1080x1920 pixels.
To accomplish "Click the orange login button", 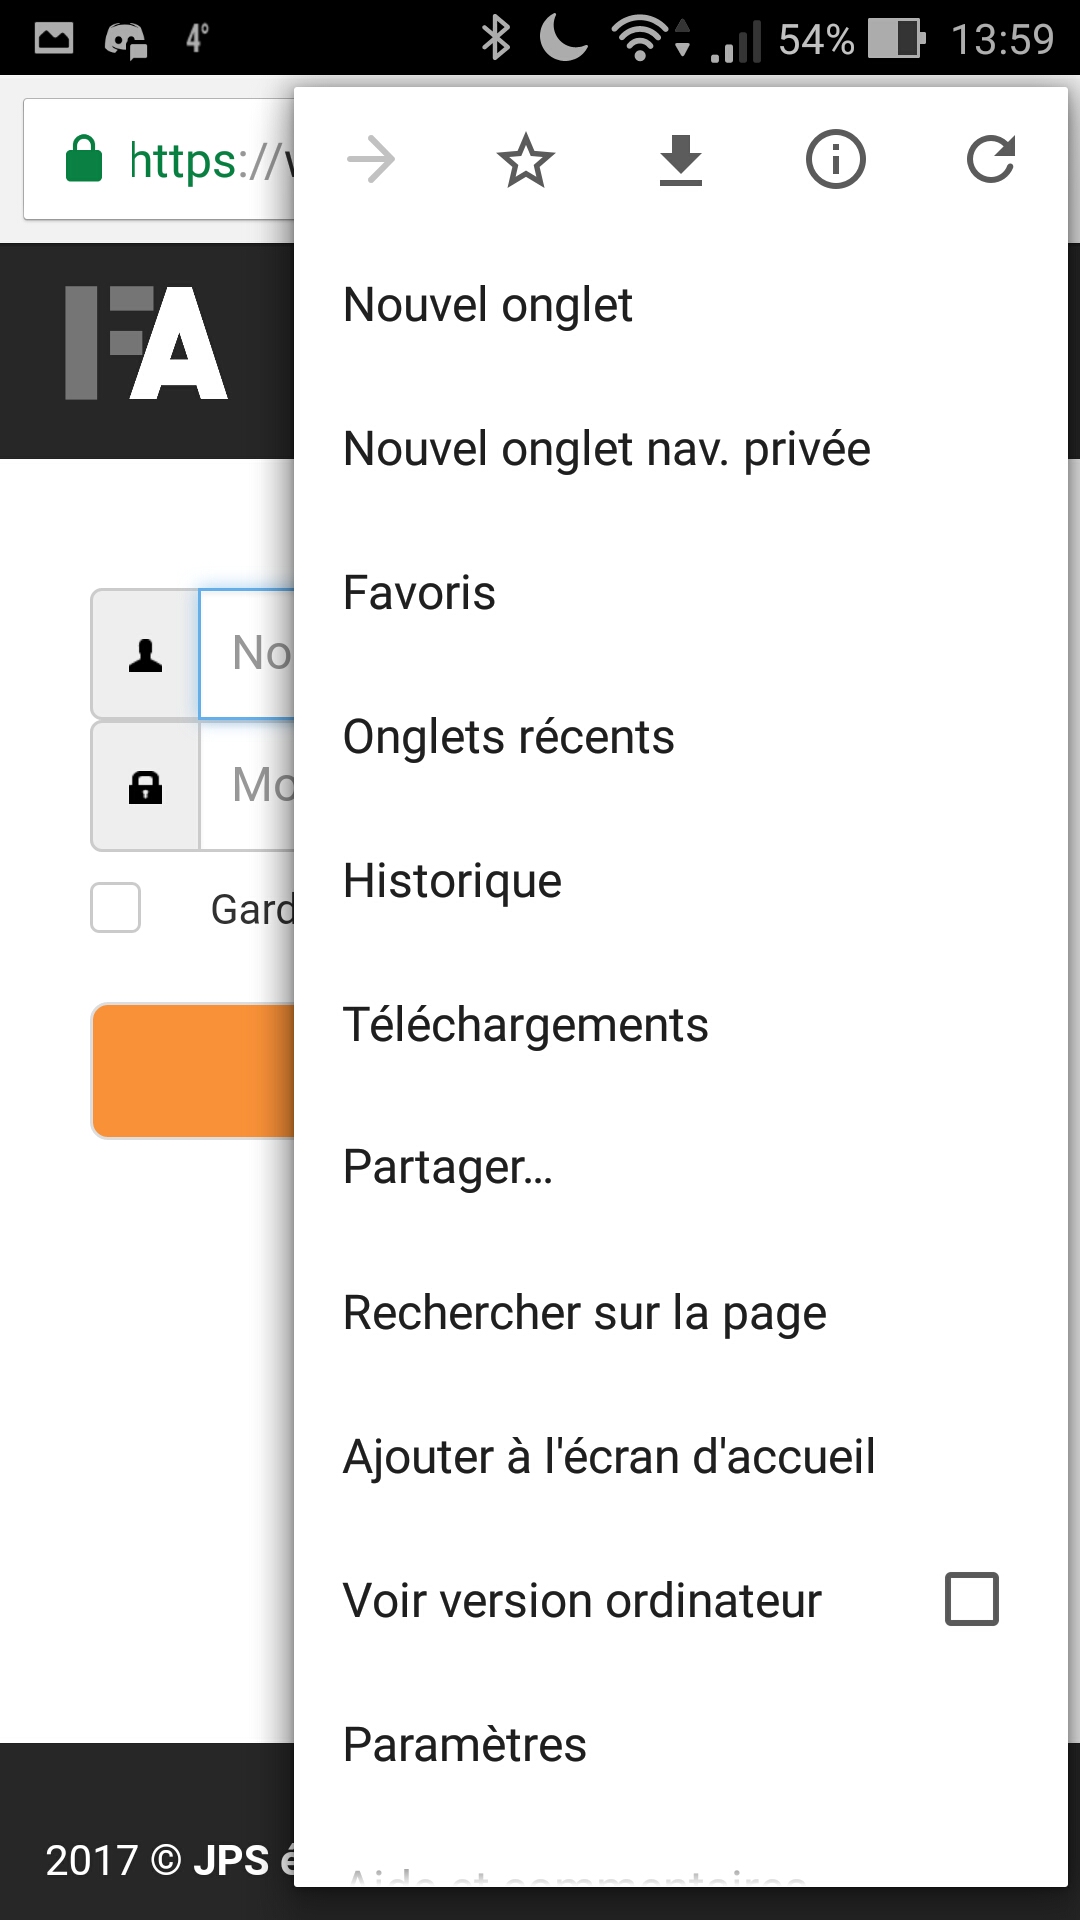I will point(193,1071).
